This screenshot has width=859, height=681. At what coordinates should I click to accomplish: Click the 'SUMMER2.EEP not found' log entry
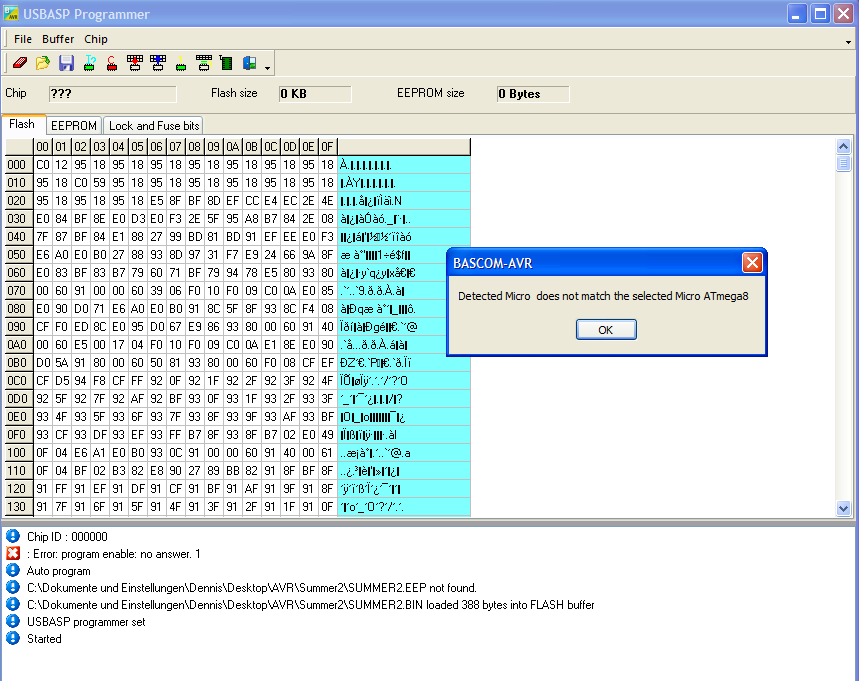click(251, 588)
